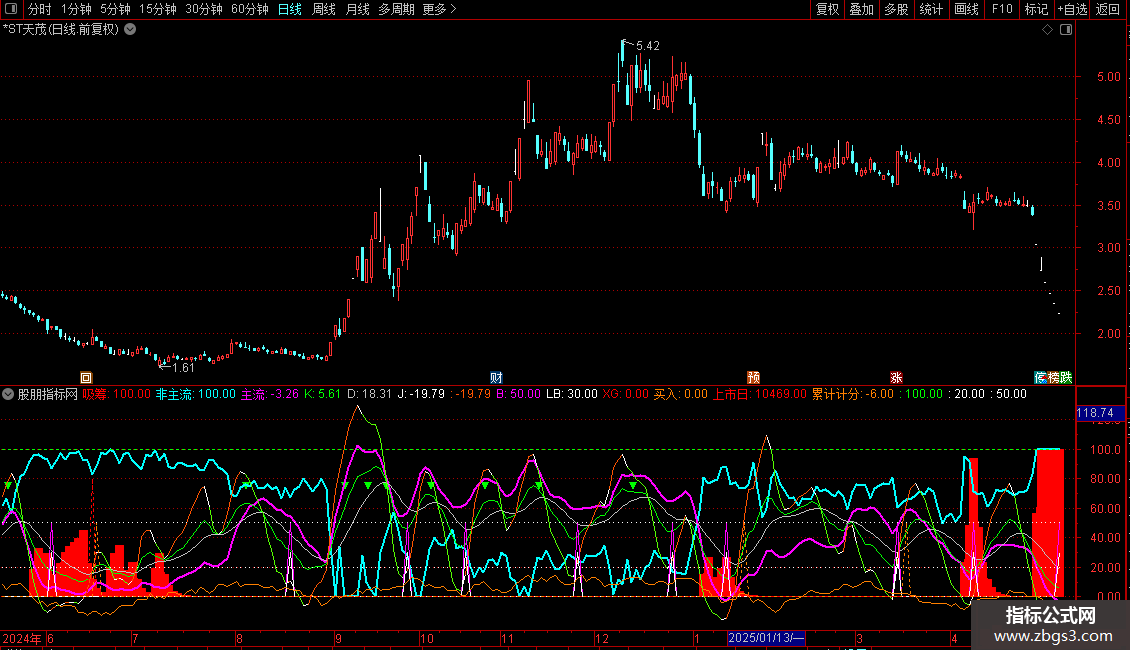
Task: Click the 涨 event marker icon
Action: coord(897,378)
